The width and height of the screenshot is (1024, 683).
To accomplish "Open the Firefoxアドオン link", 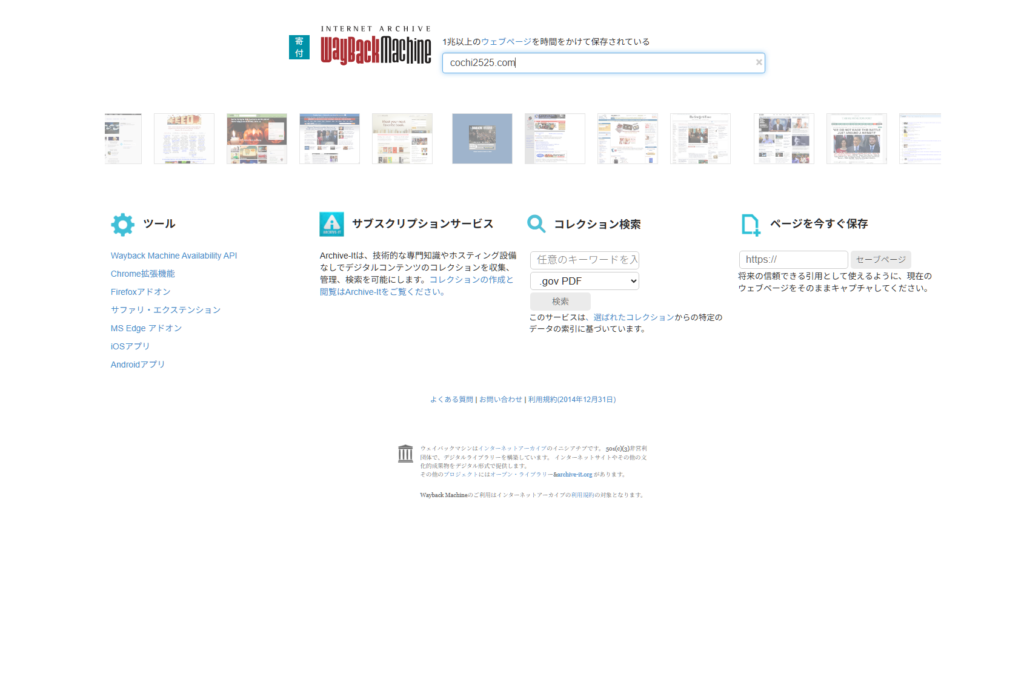I will 140,292.
